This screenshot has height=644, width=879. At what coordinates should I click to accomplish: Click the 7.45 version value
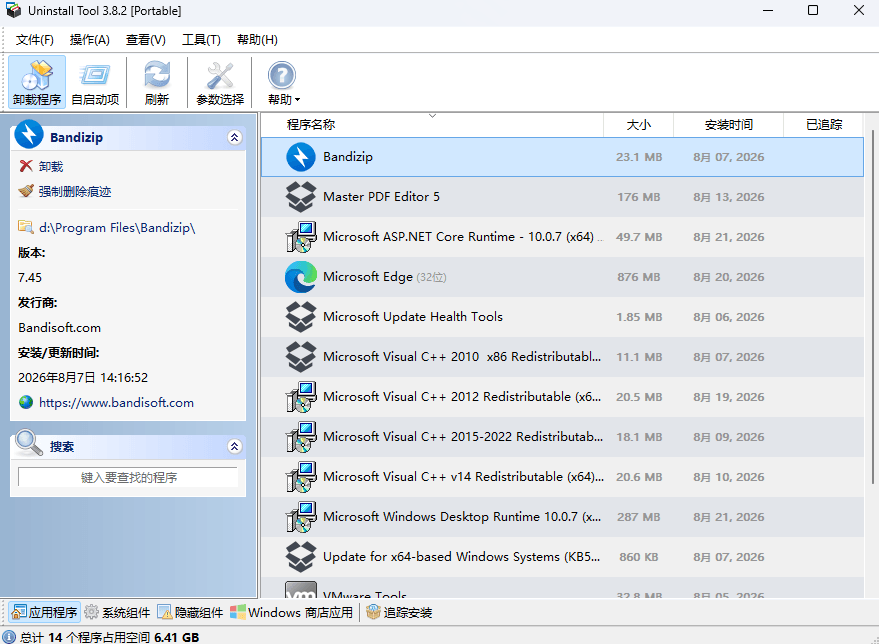30,277
